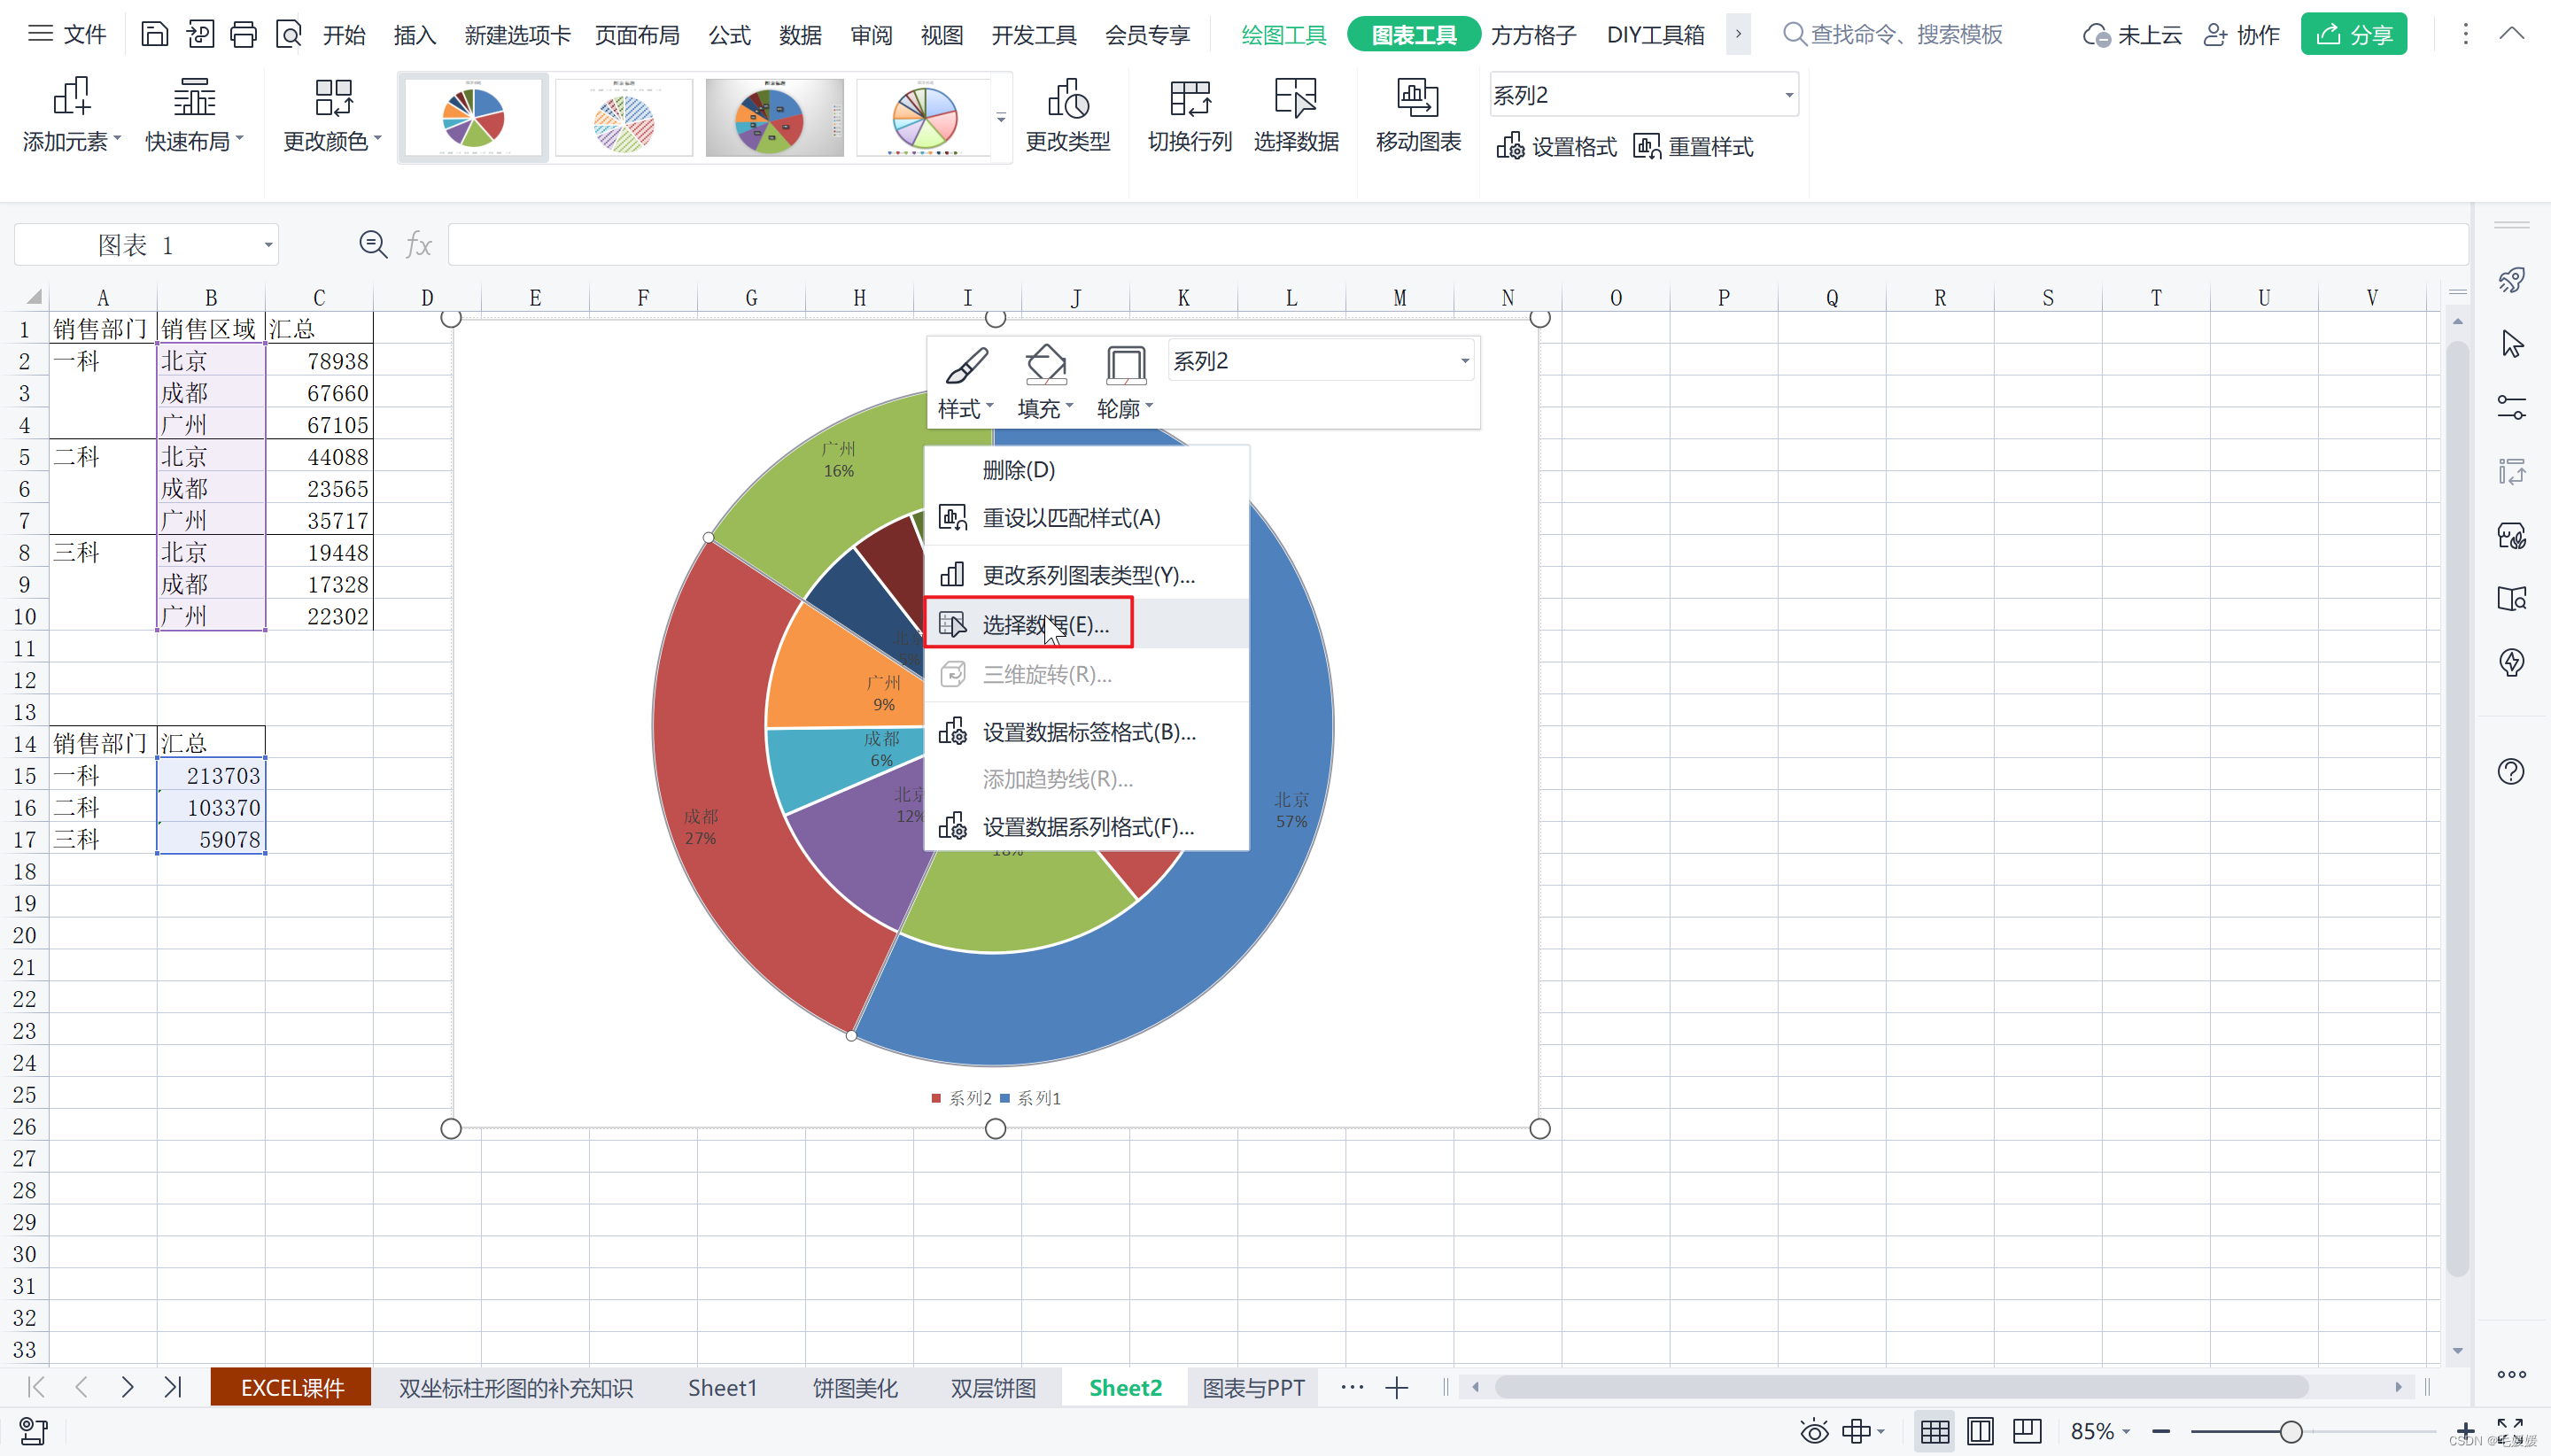Click the Outline (轮廓) icon
Screen dimensions: 2551x1456
pos(1125,365)
